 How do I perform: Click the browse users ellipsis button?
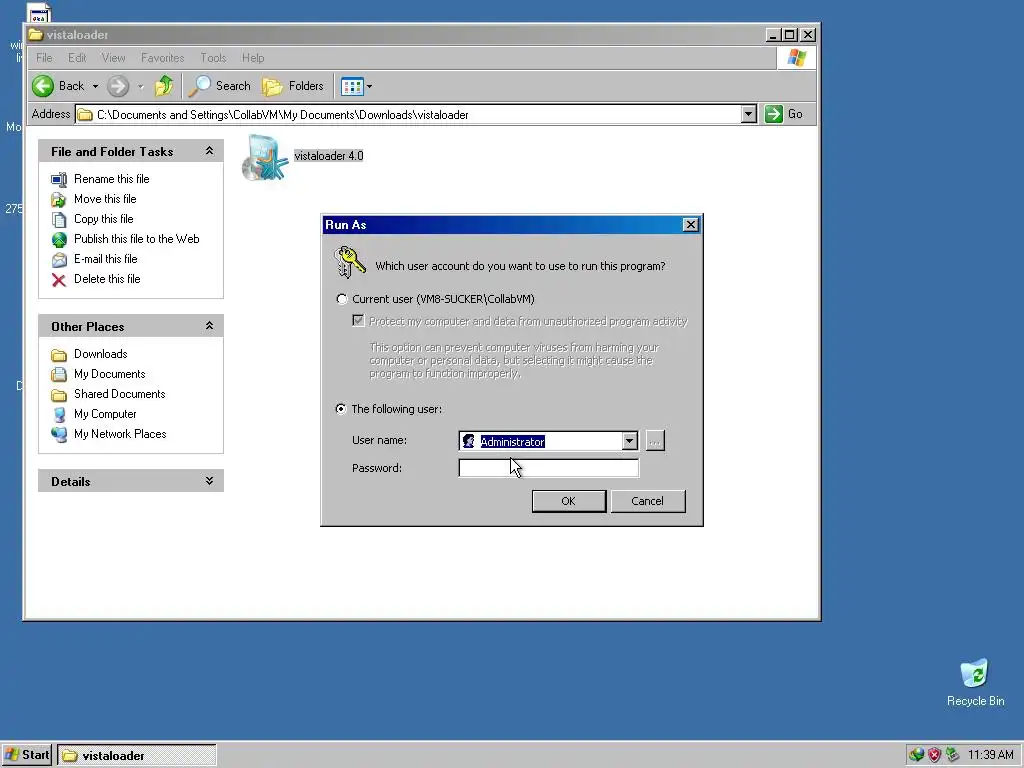click(655, 441)
